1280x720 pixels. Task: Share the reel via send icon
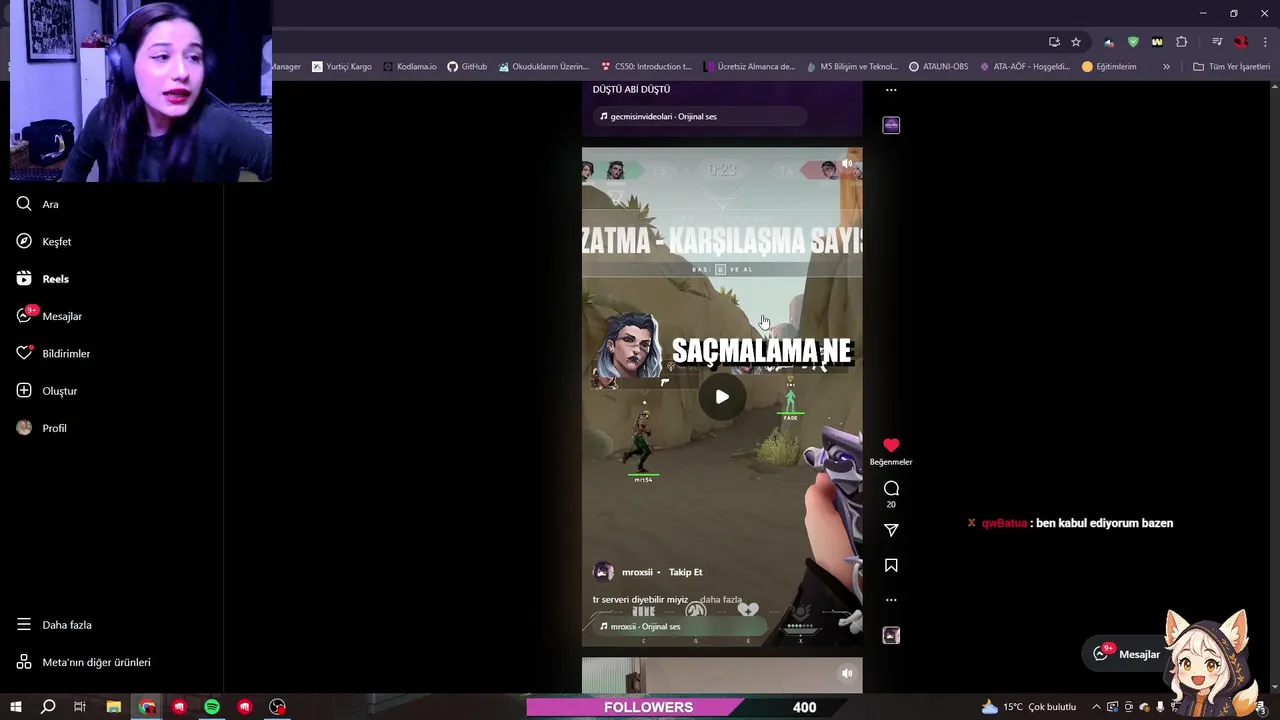point(891,530)
